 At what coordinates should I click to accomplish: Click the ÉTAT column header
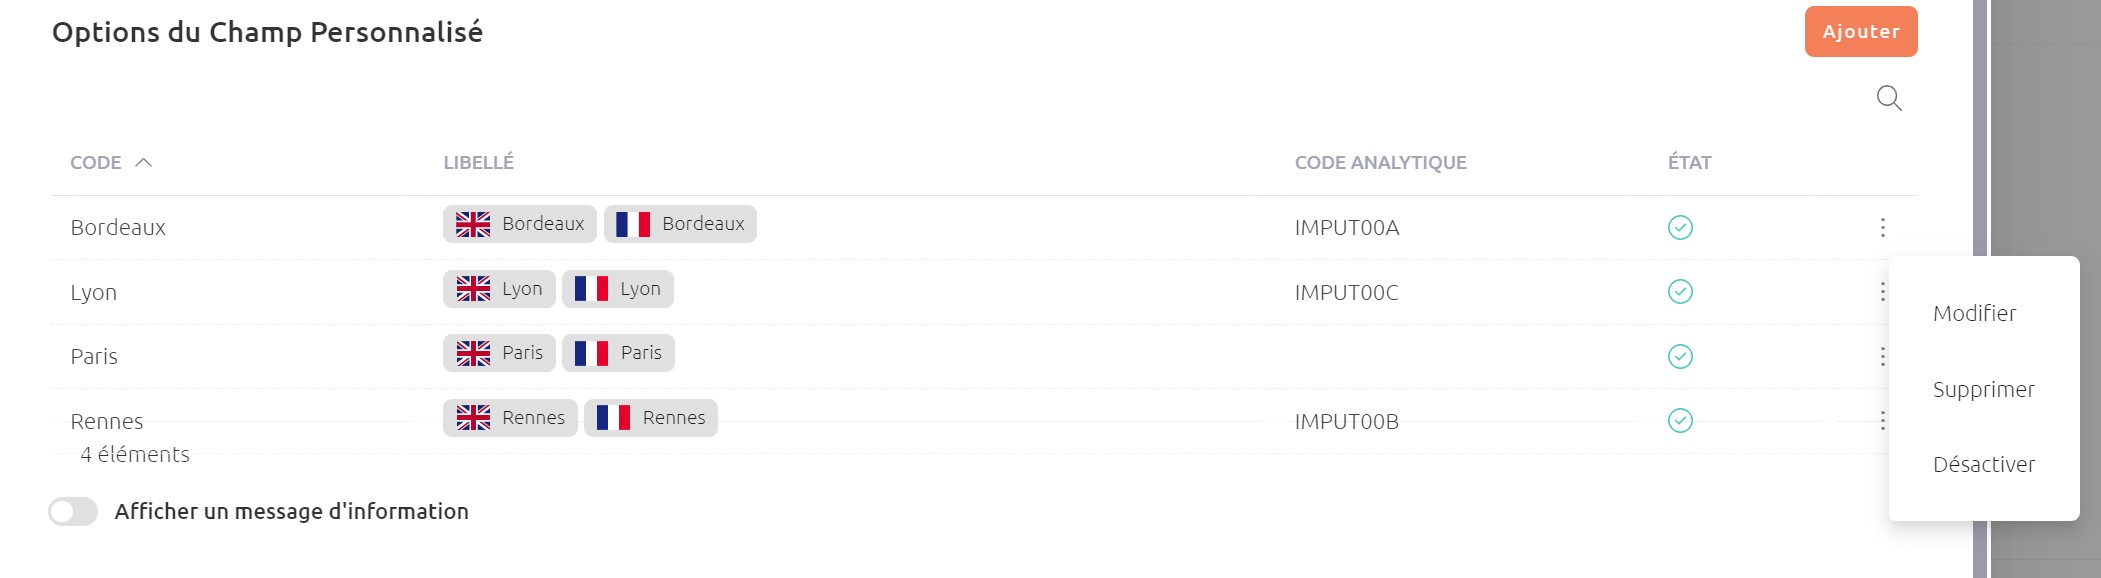point(1690,162)
